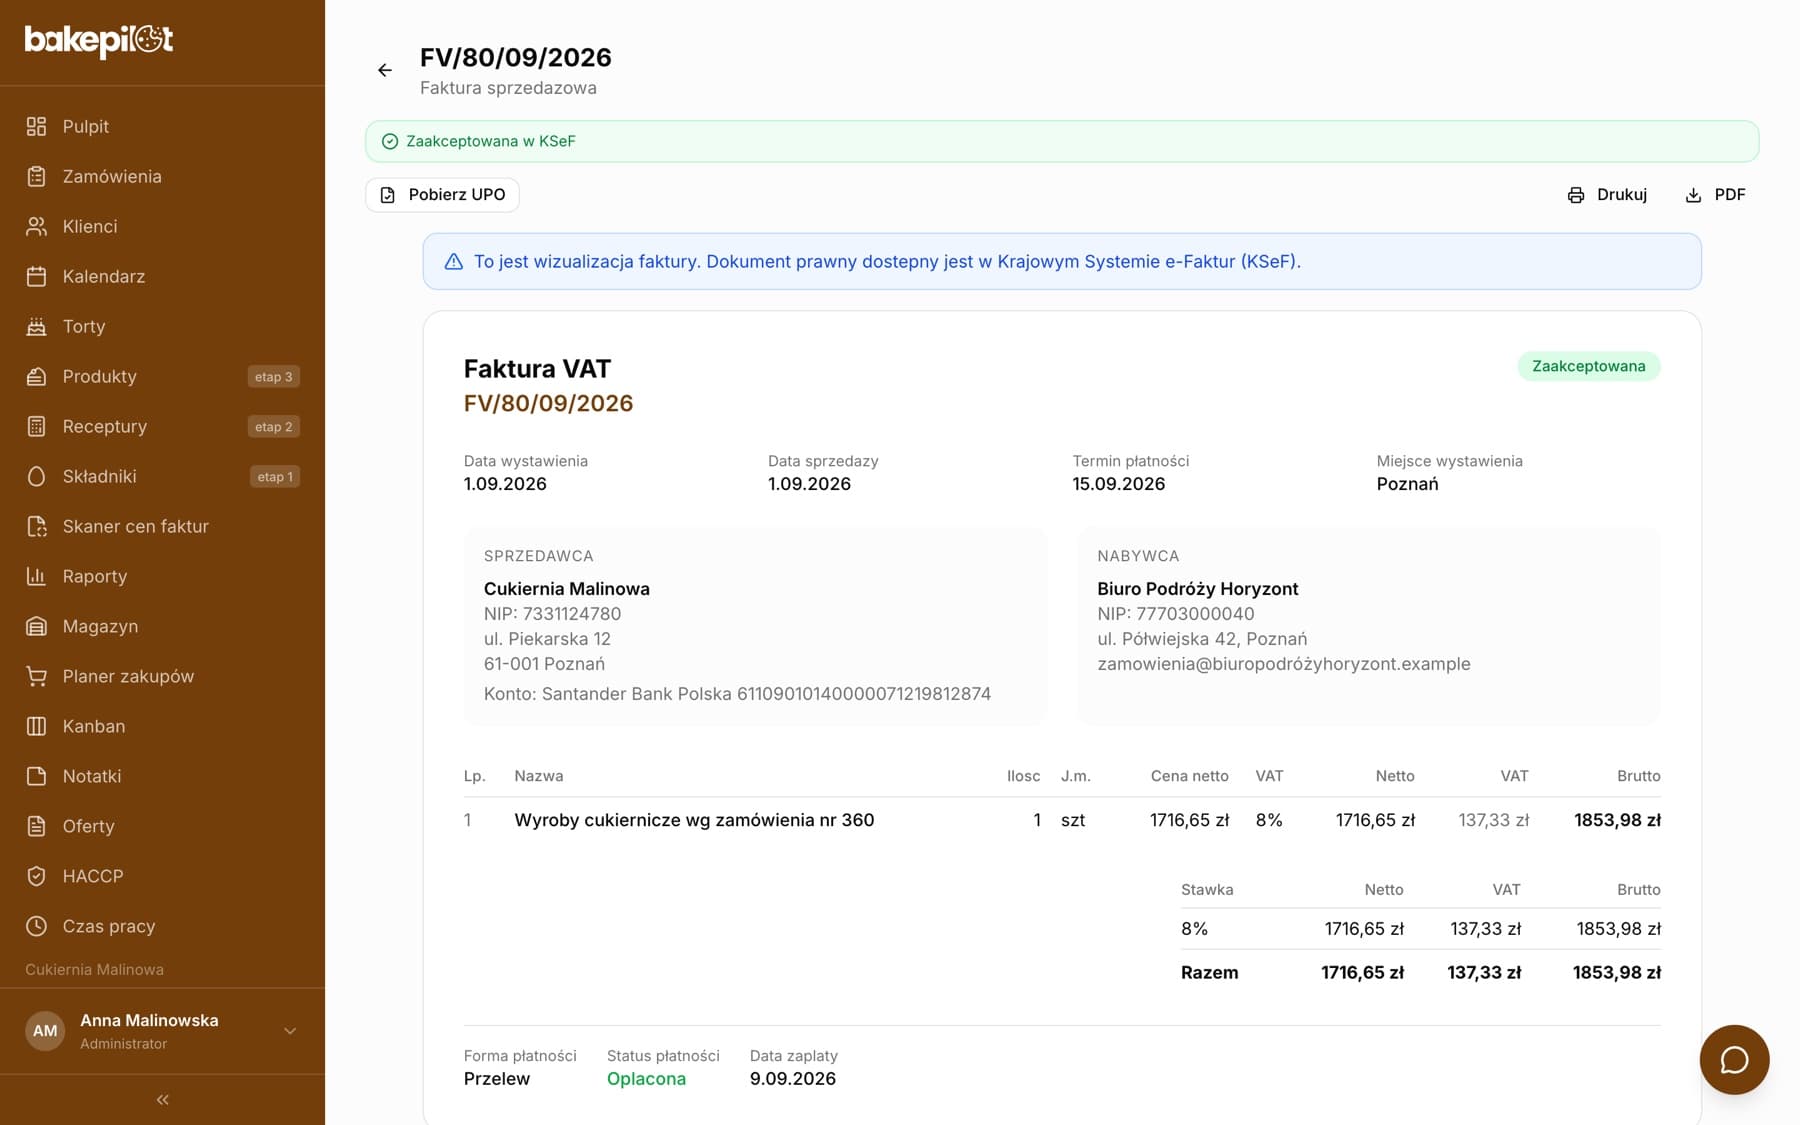Open Zamówienia clipboard icon
This screenshot has width=1800, height=1125.
click(x=36, y=176)
